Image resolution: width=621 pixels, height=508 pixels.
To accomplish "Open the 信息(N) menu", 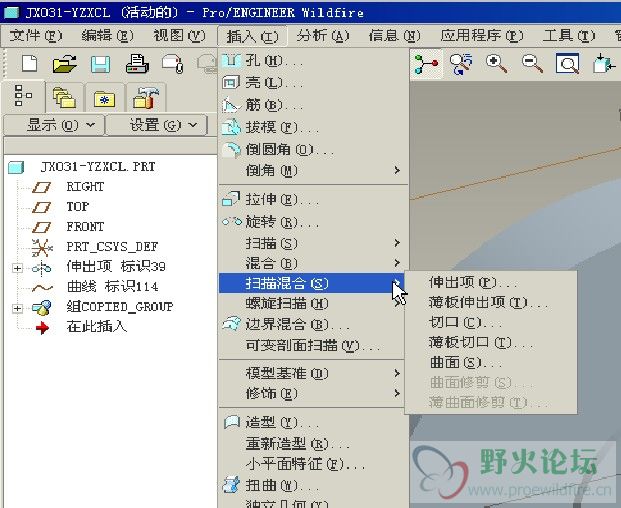I will pos(394,36).
